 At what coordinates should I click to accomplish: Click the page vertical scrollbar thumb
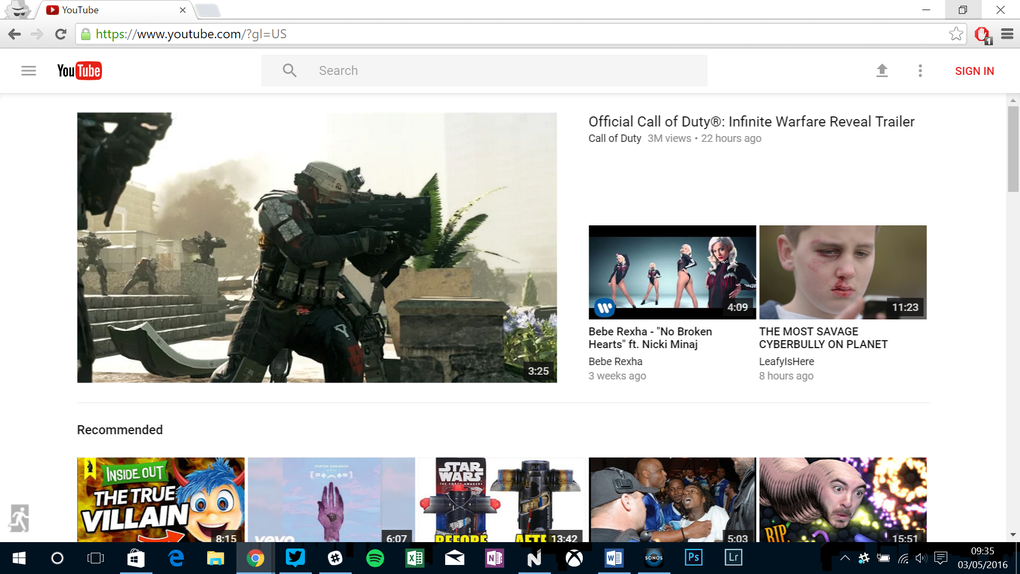[x=1013, y=150]
